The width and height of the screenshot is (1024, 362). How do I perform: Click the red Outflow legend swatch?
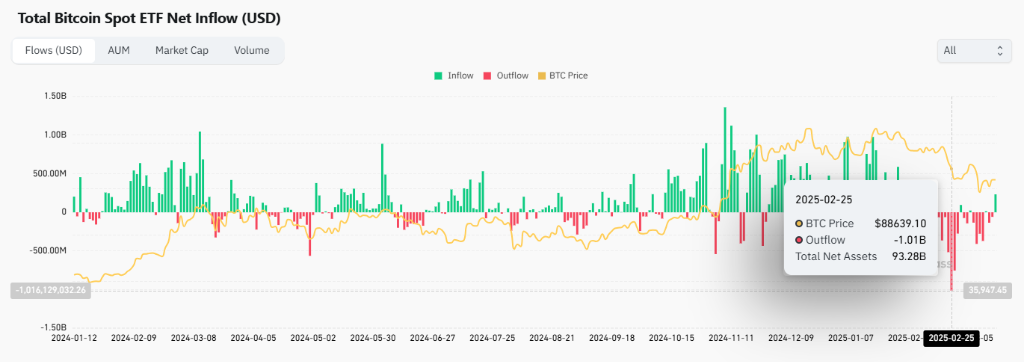click(487, 76)
